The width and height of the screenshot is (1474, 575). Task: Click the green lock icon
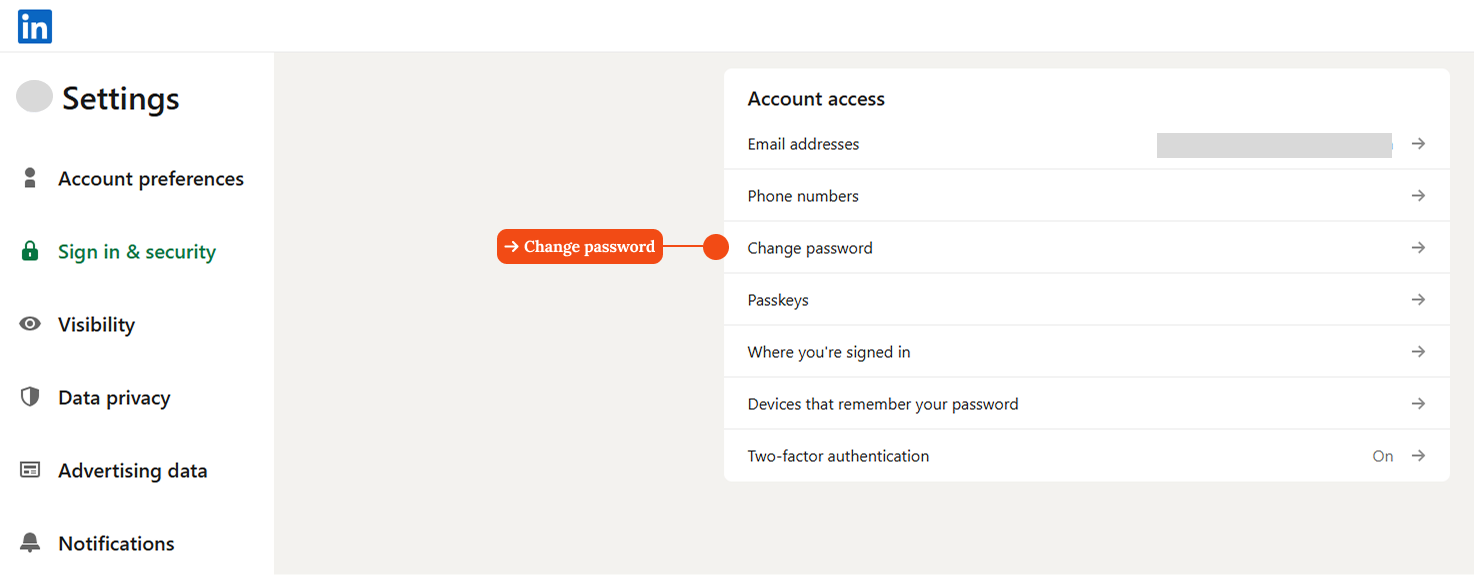30,251
